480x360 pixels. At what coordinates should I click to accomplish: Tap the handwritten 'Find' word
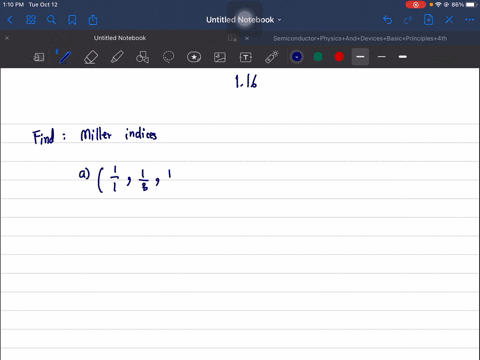[x=43, y=137]
